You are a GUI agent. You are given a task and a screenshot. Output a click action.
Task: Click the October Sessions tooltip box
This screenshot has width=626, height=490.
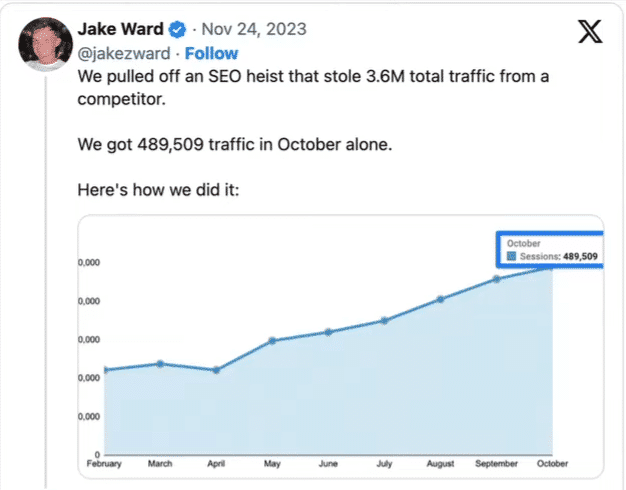[551, 250]
